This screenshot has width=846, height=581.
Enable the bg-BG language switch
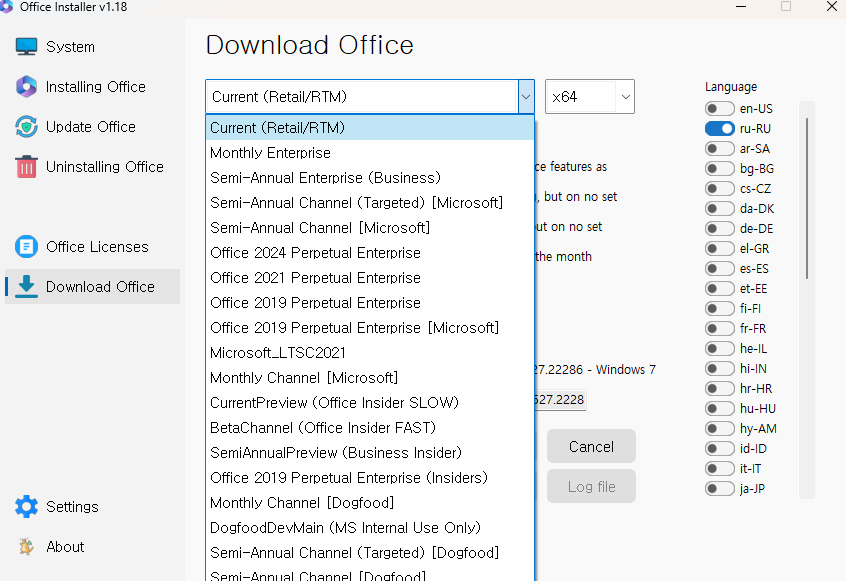(x=719, y=168)
